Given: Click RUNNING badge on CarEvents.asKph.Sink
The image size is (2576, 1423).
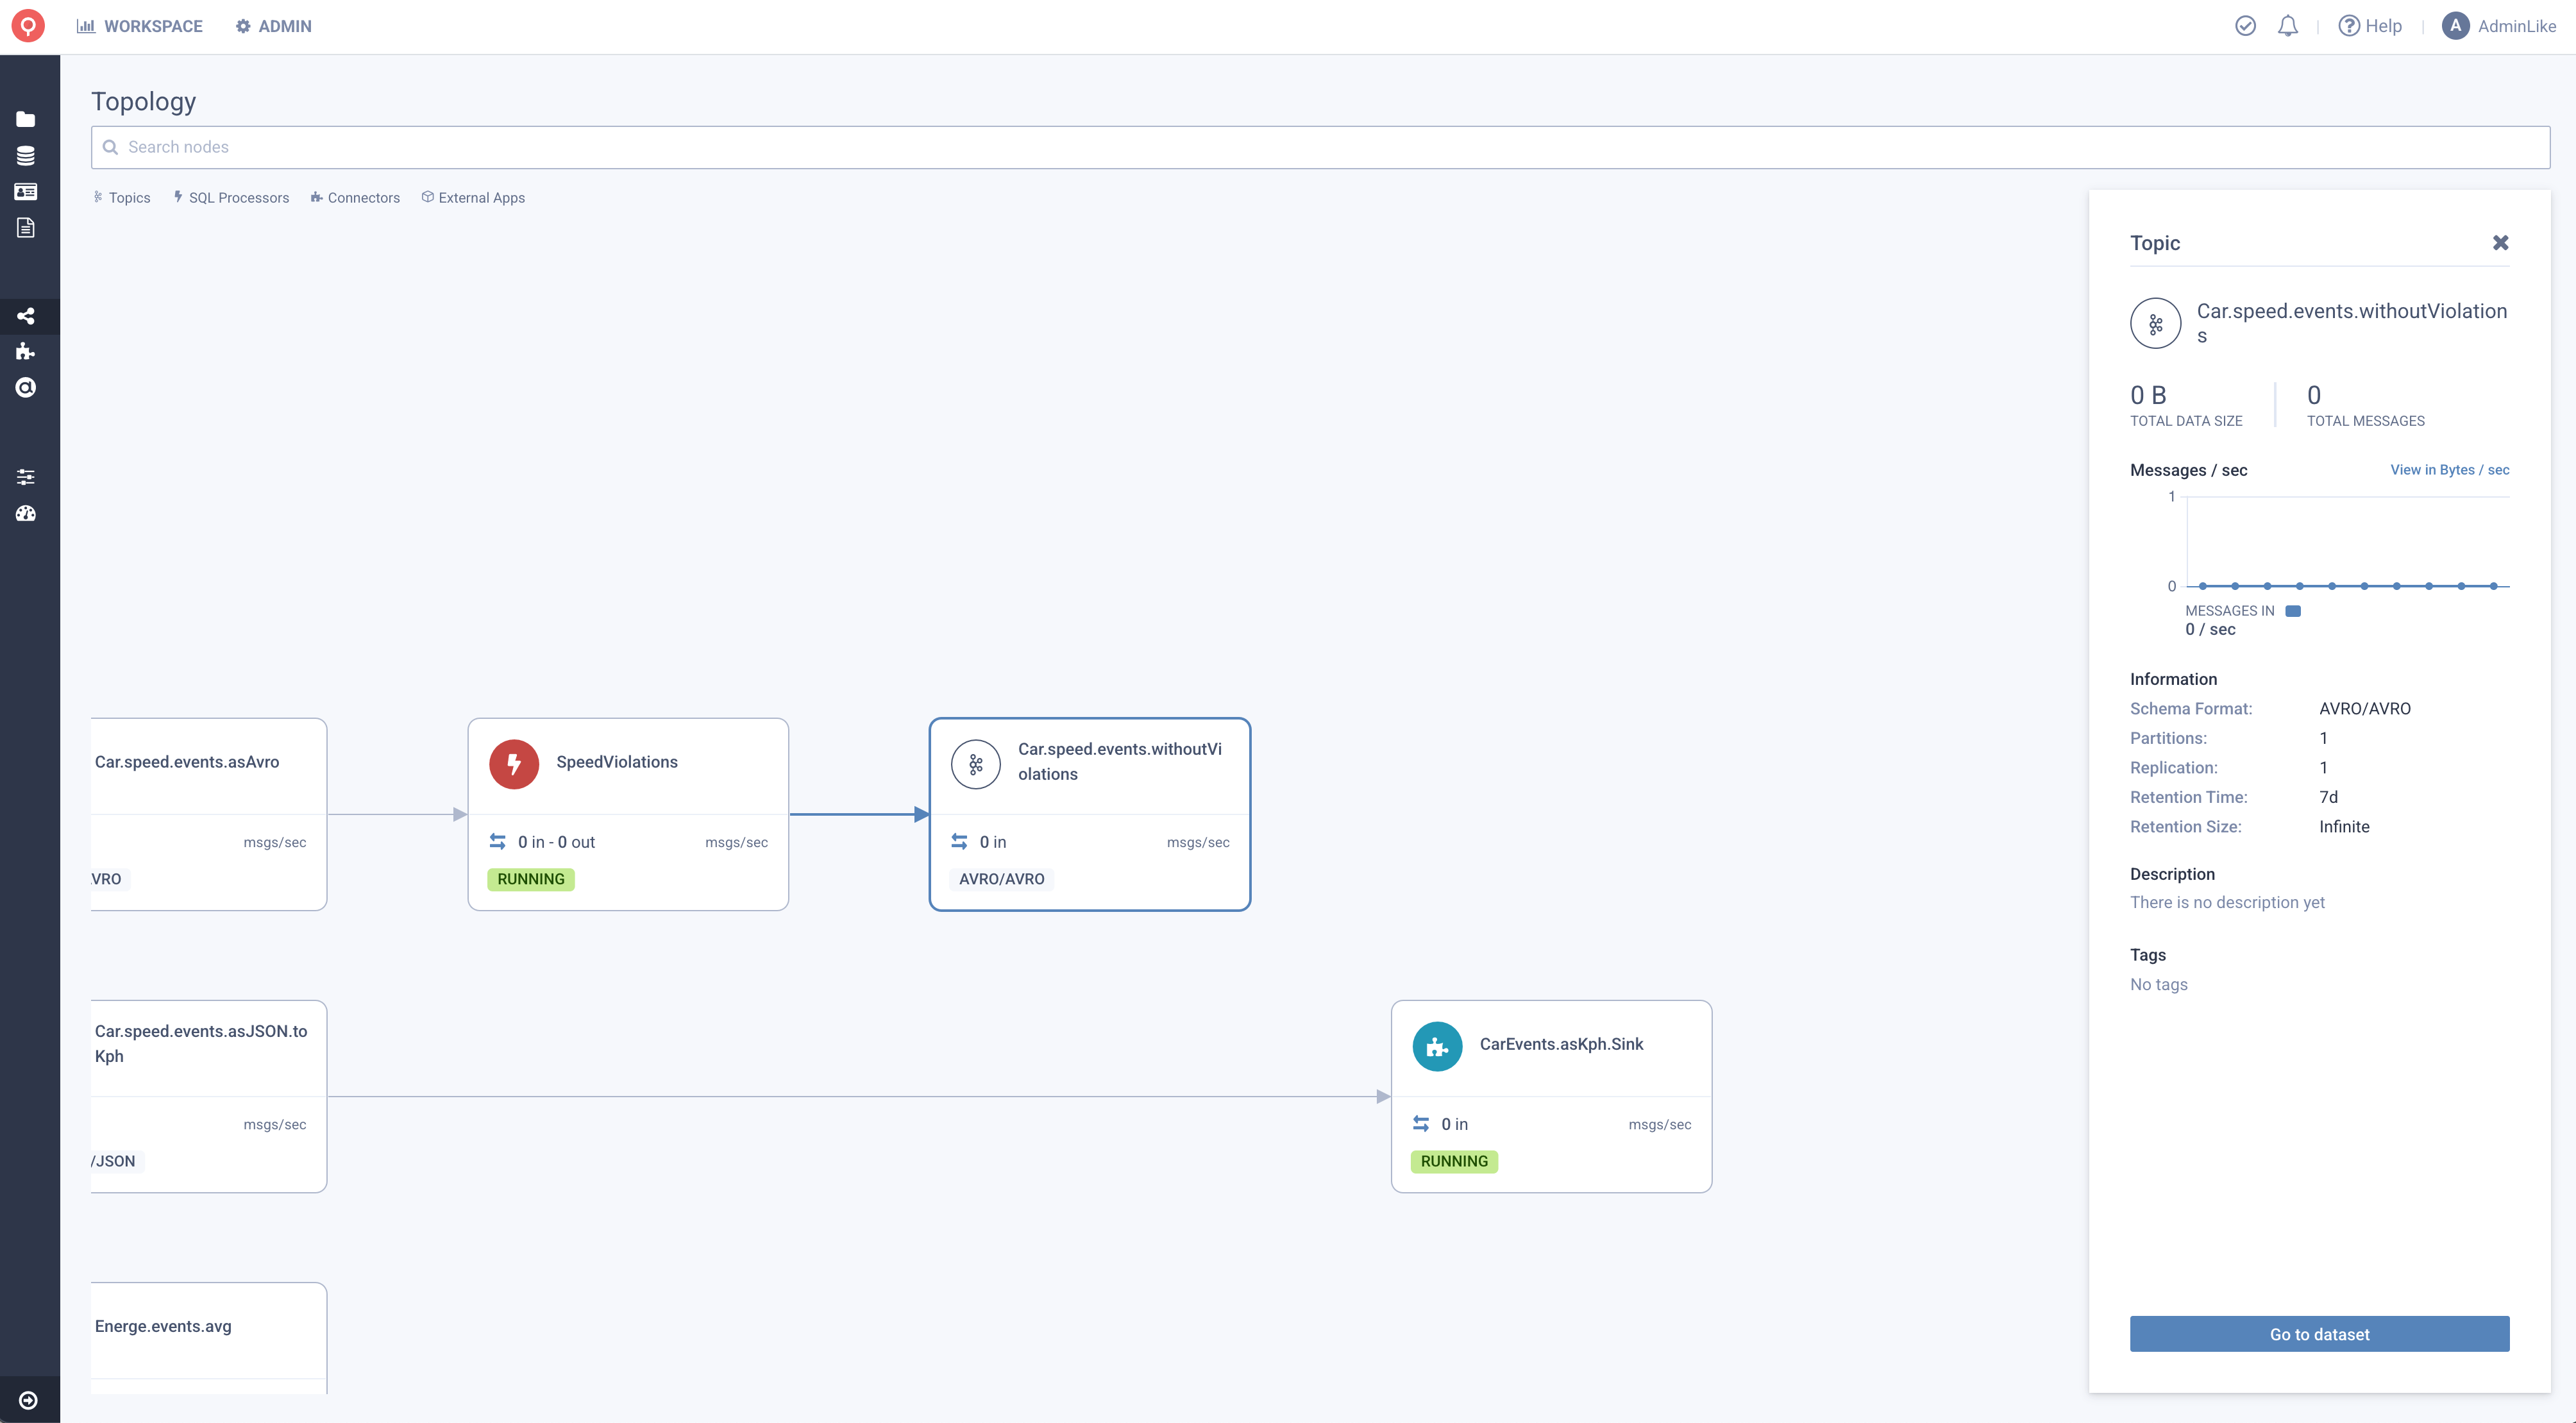Looking at the screenshot, I should coord(1454,1161).
